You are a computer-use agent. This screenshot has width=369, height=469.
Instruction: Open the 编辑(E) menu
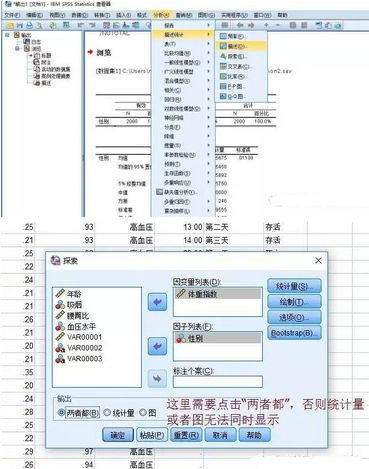pyautogui.click(x=35, y=15)
